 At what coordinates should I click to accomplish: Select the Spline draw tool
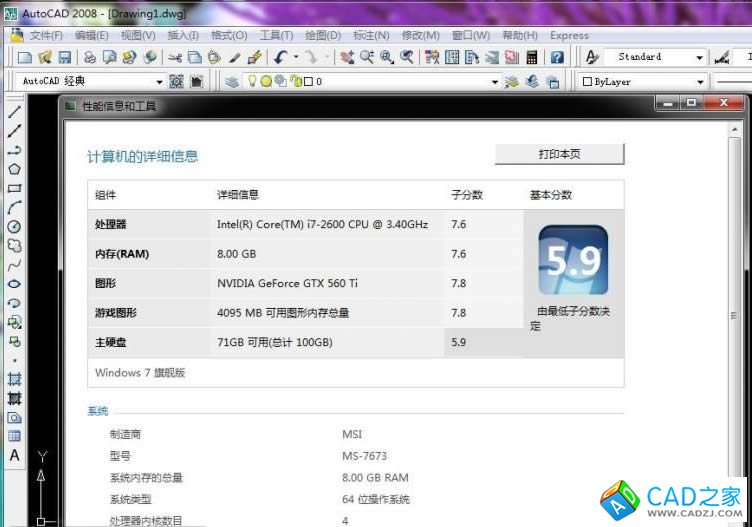click(x=14, y=265)
